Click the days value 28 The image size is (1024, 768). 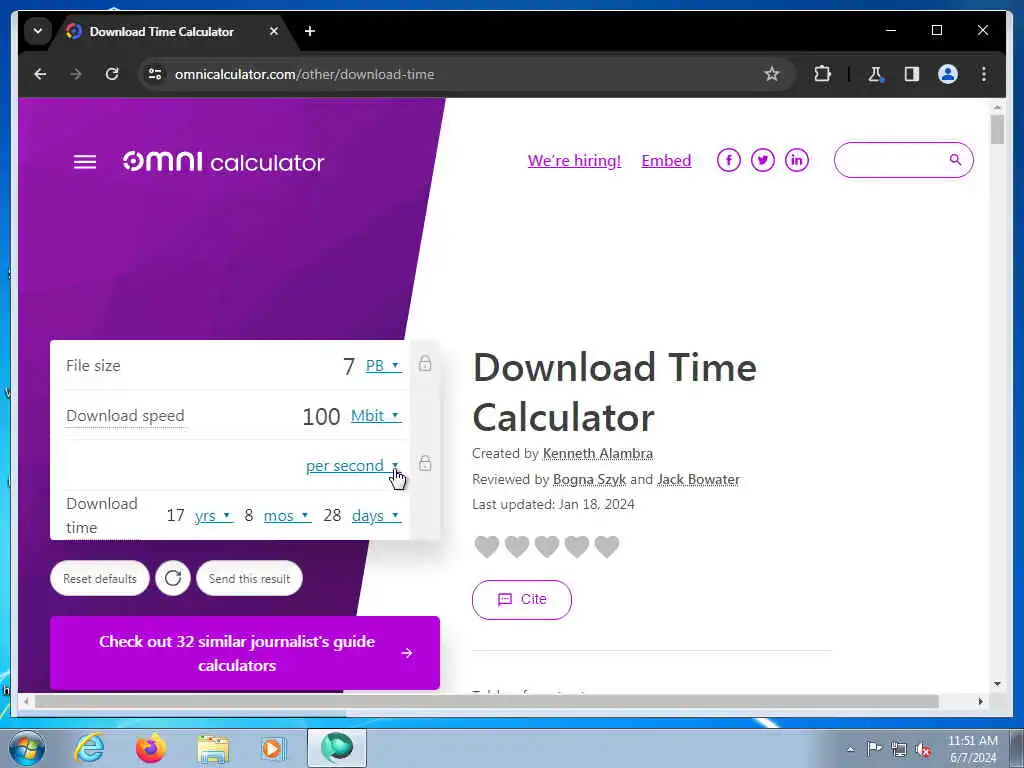(332, 515)
